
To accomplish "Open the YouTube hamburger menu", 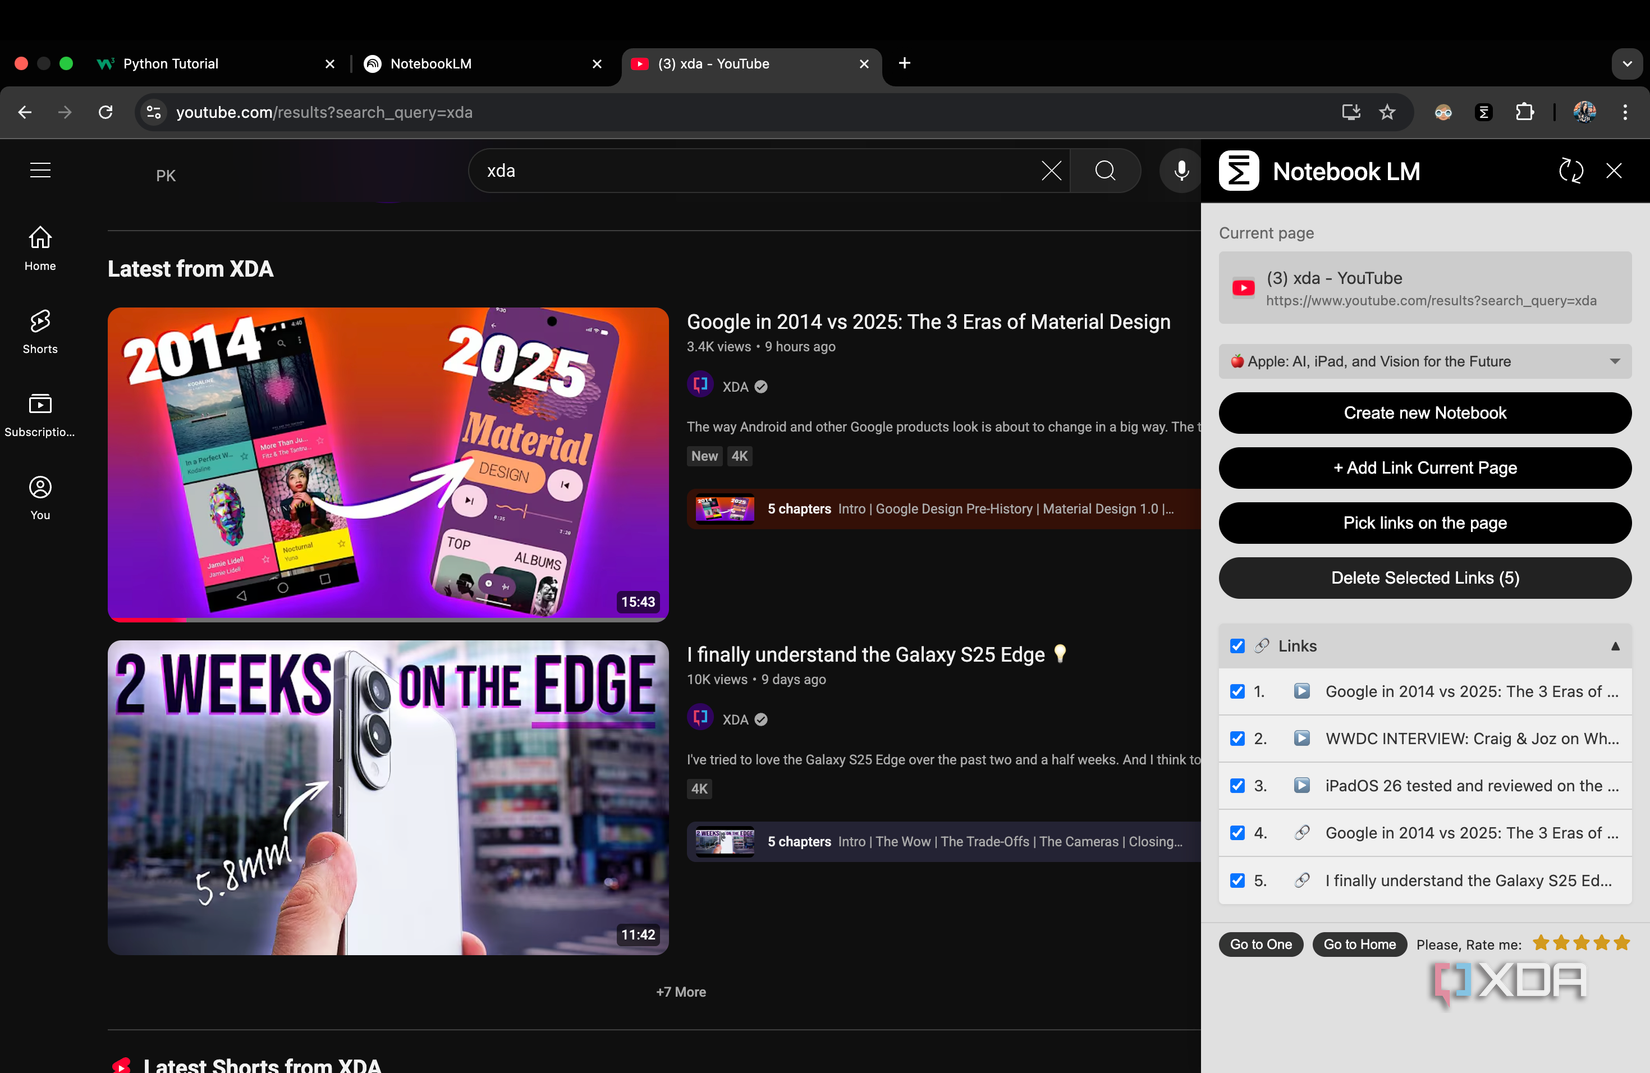I will pos(40,170).
